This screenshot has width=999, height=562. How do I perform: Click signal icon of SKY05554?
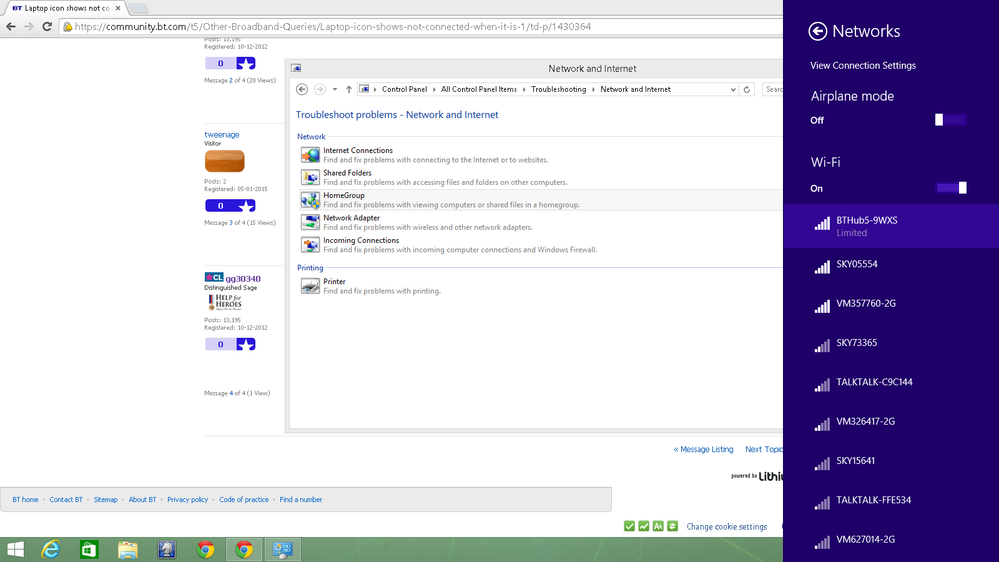pyautogui.click(x=822, y=266)
